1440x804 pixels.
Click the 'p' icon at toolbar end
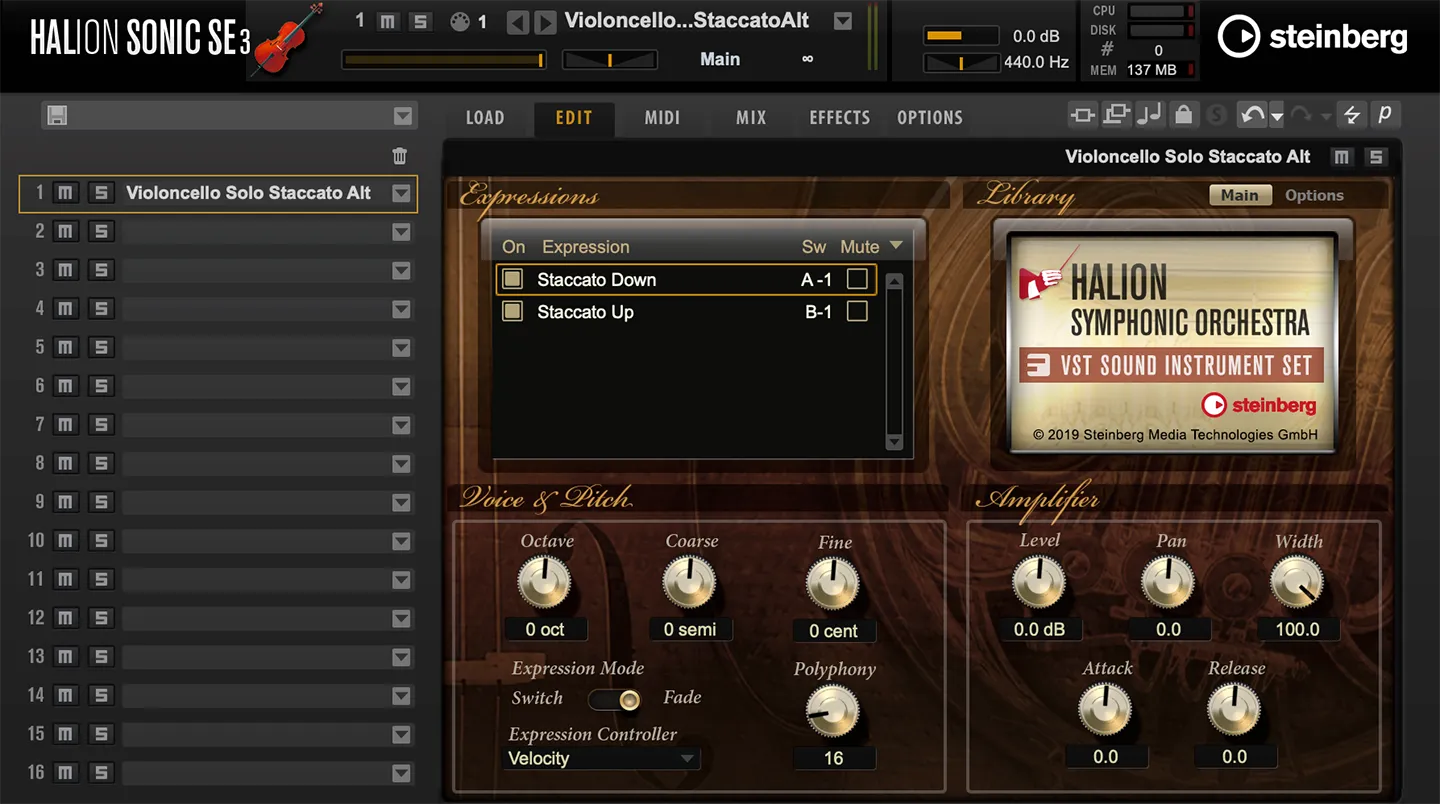(x=1385, y=115)
